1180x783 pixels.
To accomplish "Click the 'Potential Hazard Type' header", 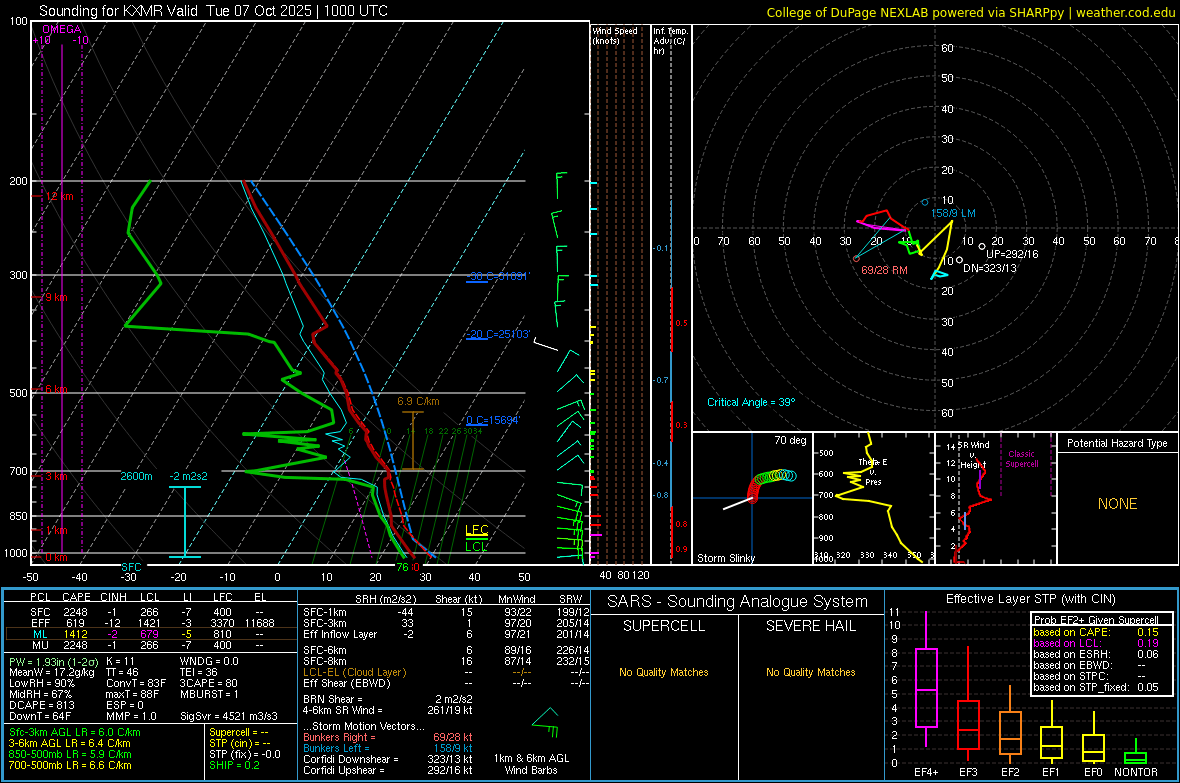I will pyautogui.click(x=1117, y=443).
